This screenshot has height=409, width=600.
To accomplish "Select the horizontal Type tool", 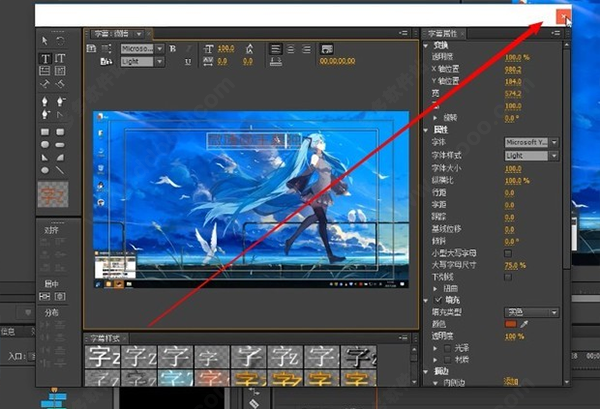I will pyautogui.click(x=45, y=59).
